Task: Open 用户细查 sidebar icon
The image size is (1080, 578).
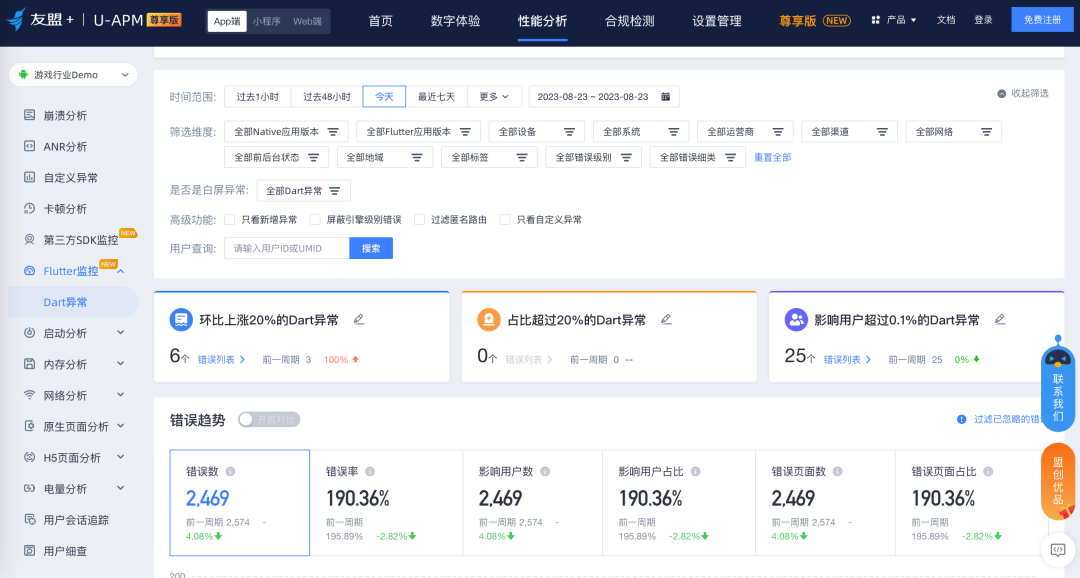Action: (x=30, y=550)
